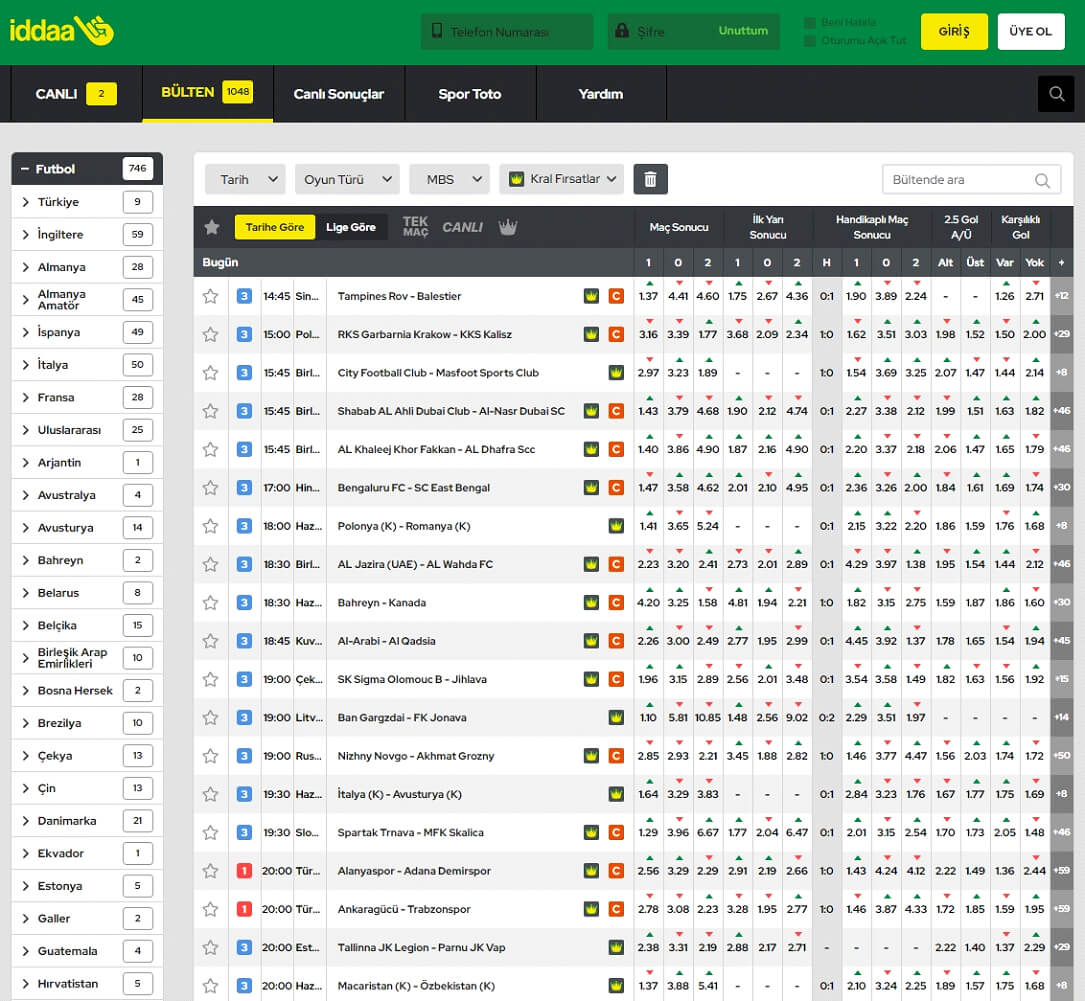Click the crown filter icon beside CANLI
This screenshot has height=1001, width=1085.
click(x=507, y=227)
